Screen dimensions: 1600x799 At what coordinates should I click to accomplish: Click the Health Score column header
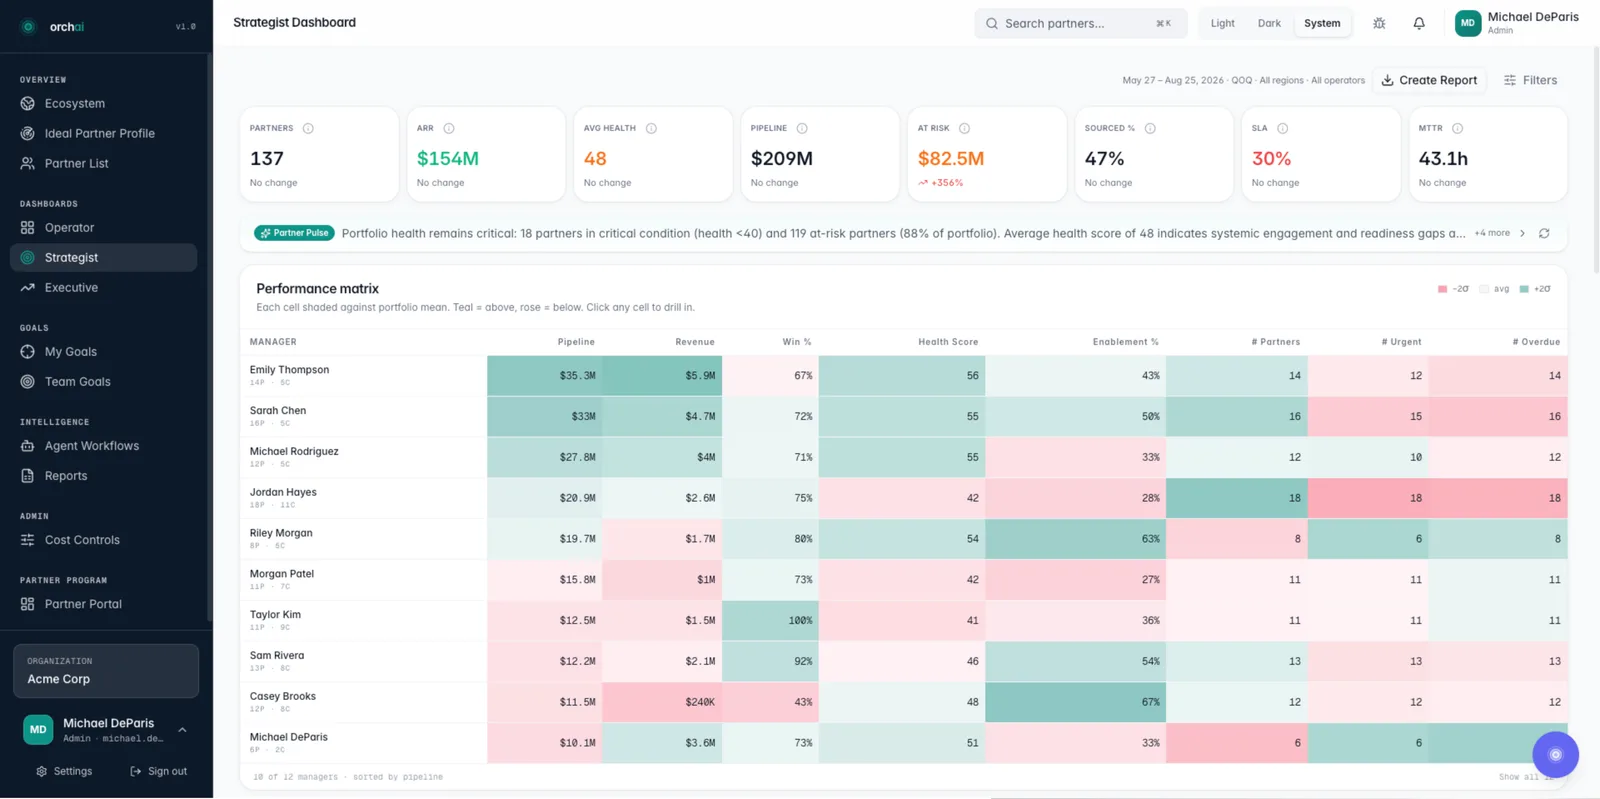(948, 342)
